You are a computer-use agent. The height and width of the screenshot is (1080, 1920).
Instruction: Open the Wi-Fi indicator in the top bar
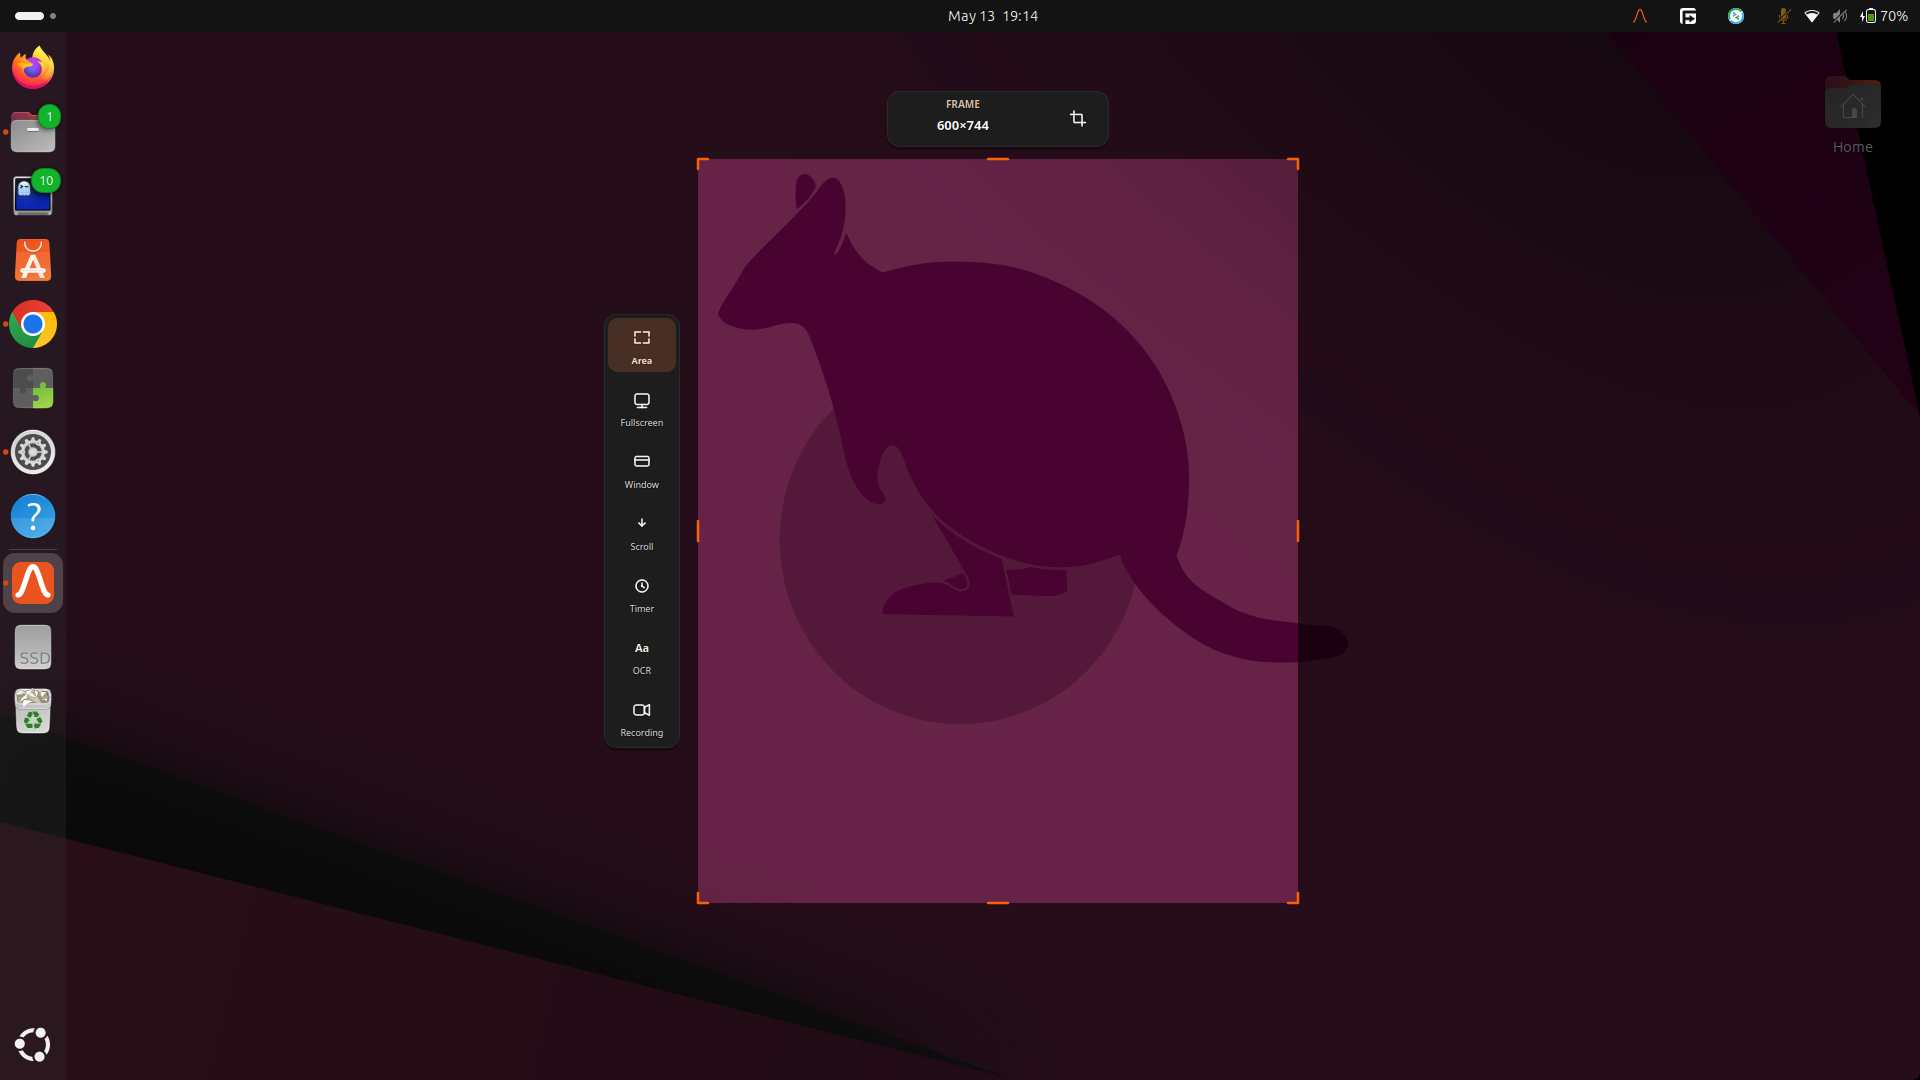point(1812,16)
